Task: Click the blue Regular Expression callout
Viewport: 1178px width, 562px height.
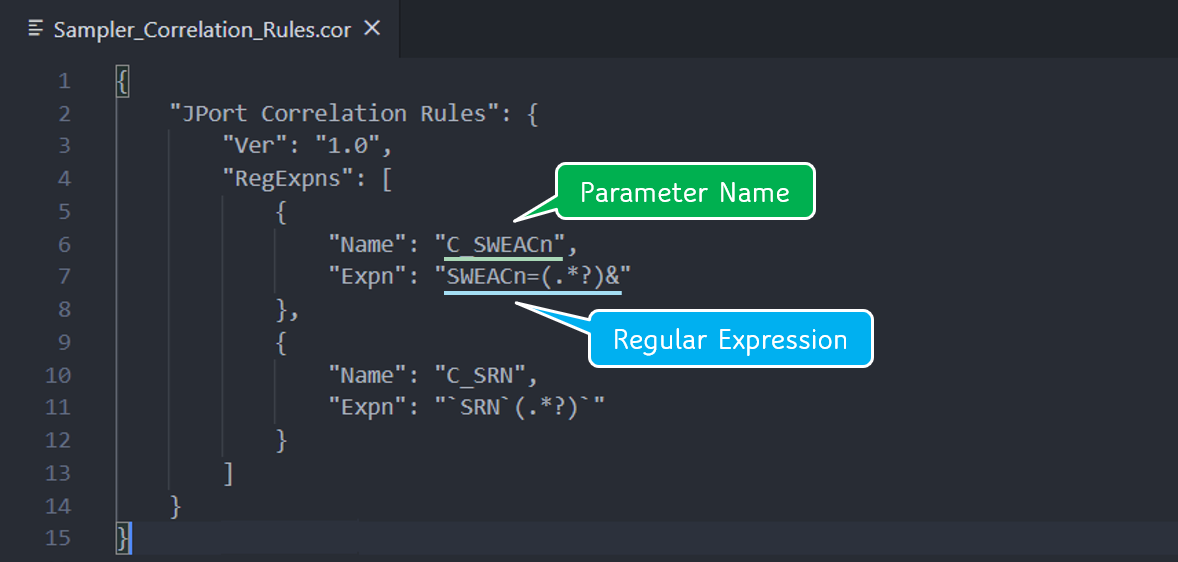Action: click(730, 340)
